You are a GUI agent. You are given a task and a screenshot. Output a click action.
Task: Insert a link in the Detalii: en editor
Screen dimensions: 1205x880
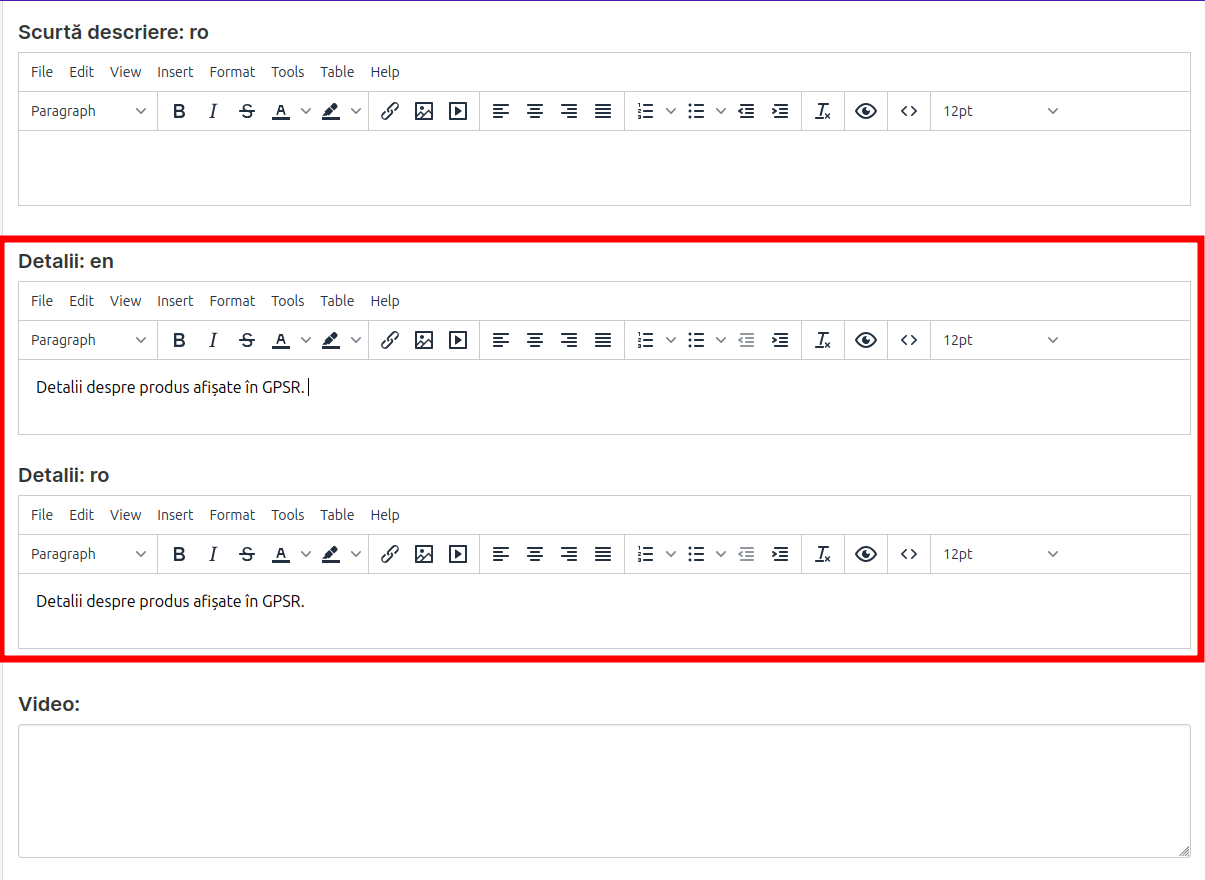click(390, 340)
